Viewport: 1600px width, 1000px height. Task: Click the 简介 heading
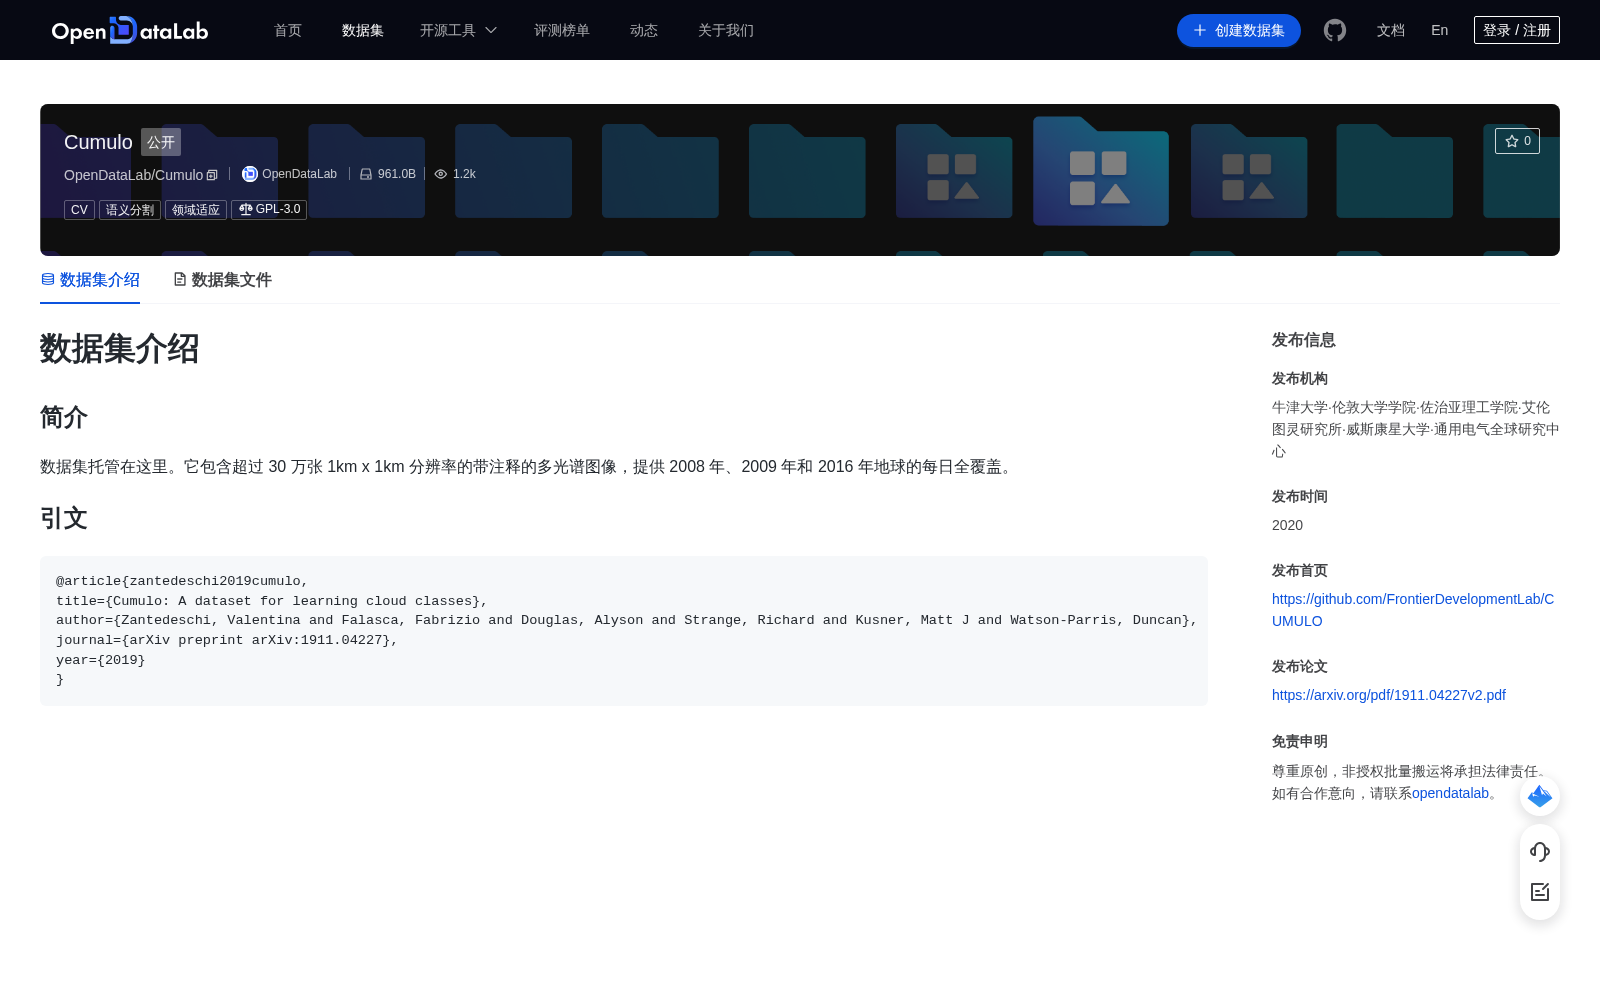tap(64, 417)
